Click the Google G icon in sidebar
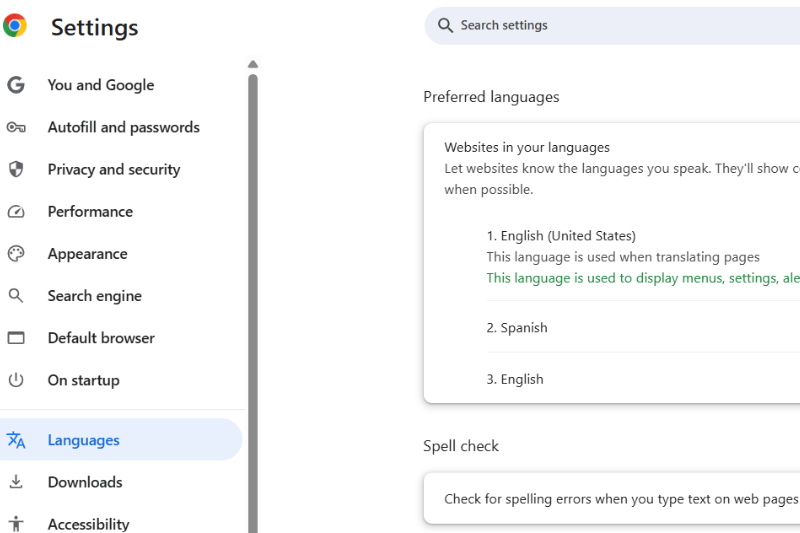Screen dimensions: 800x533 point(16,85)
